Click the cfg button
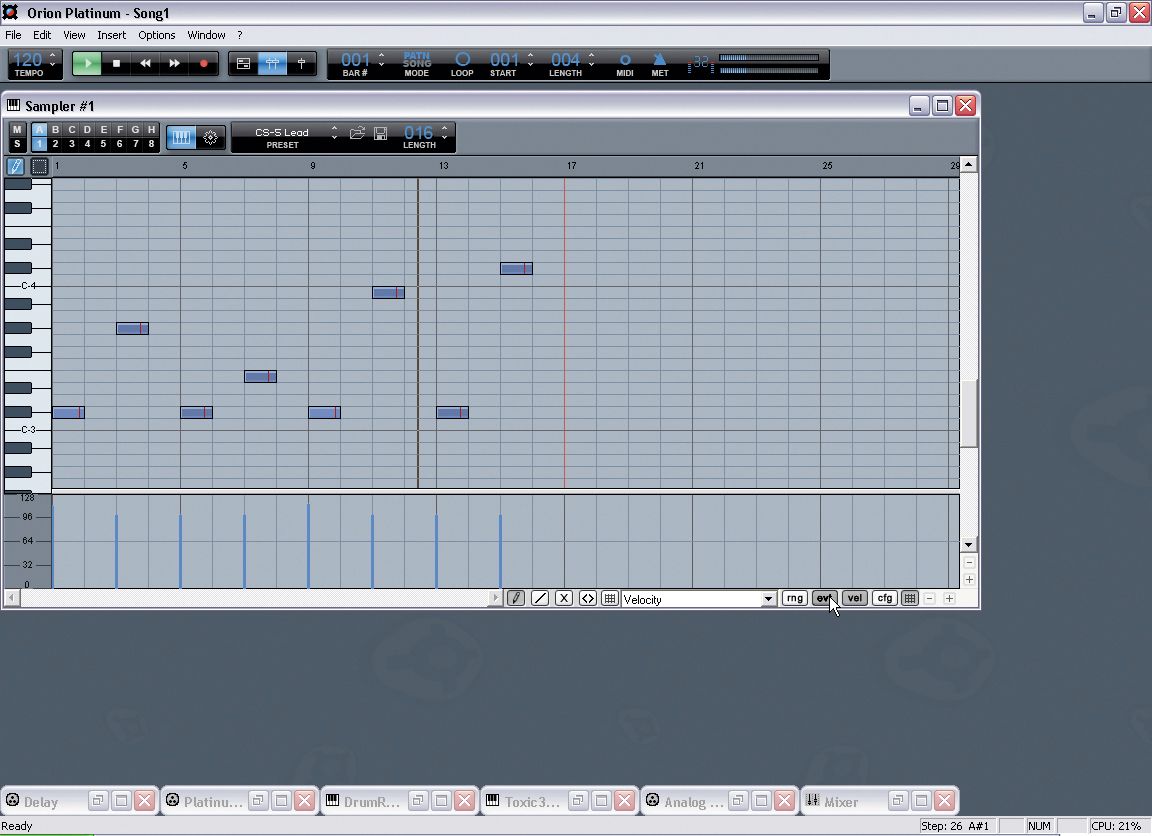This screenshot has height=836, width=1152. point(885,598)
